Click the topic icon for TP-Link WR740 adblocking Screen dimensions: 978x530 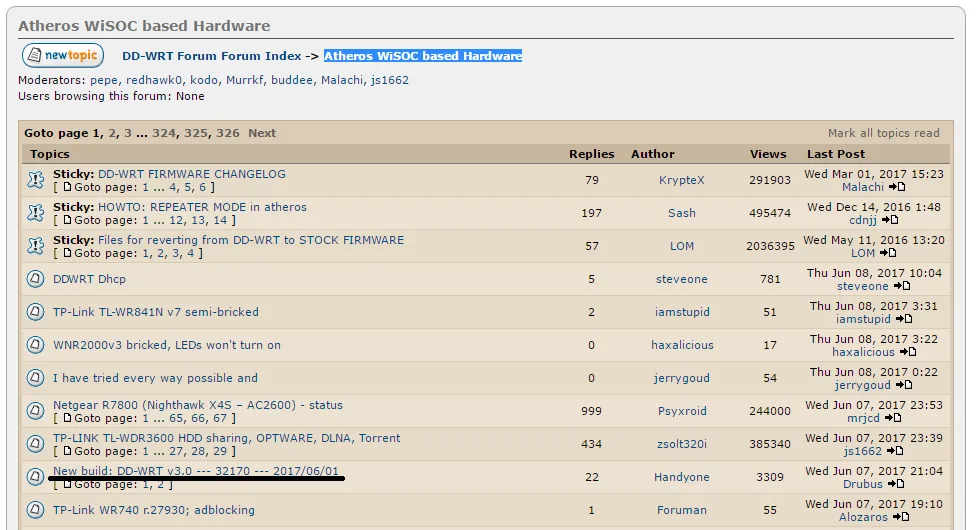click(x=36, y=510)
